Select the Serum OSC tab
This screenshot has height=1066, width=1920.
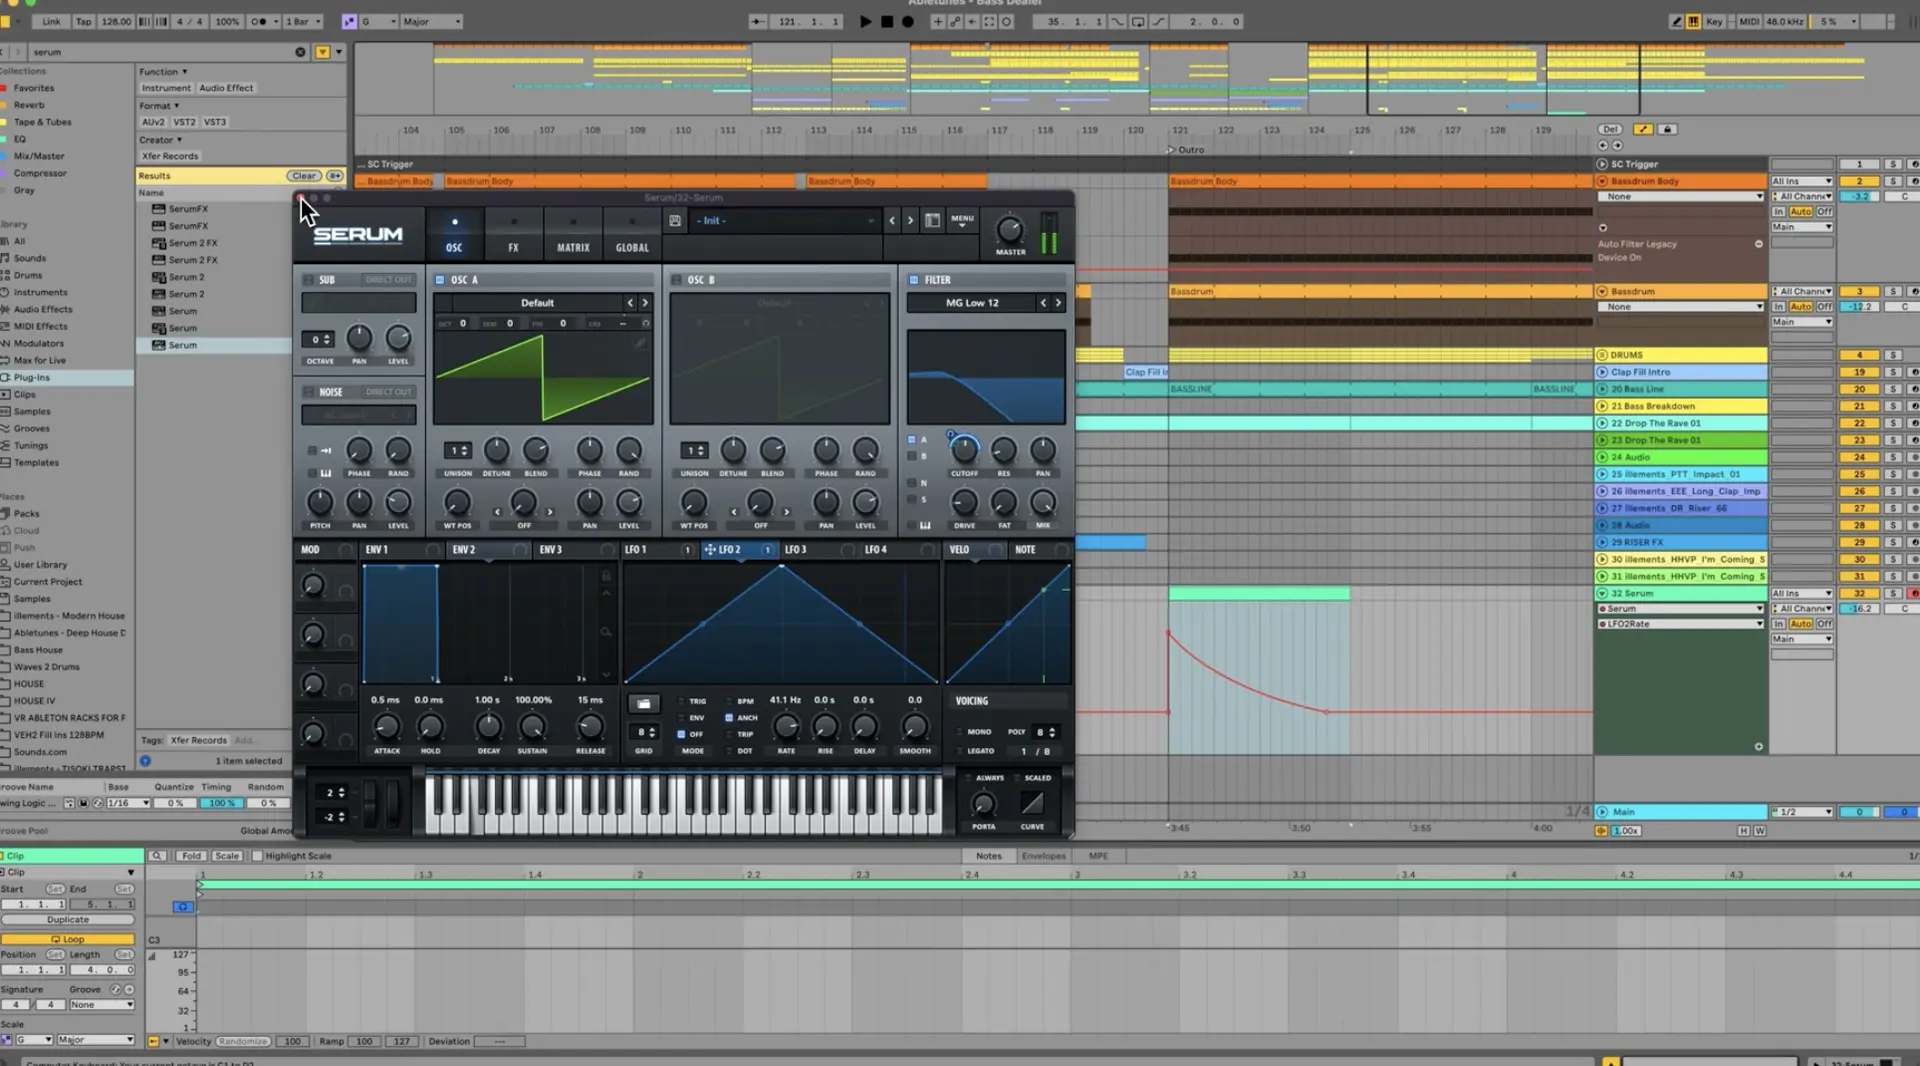(x=454, y=234)
